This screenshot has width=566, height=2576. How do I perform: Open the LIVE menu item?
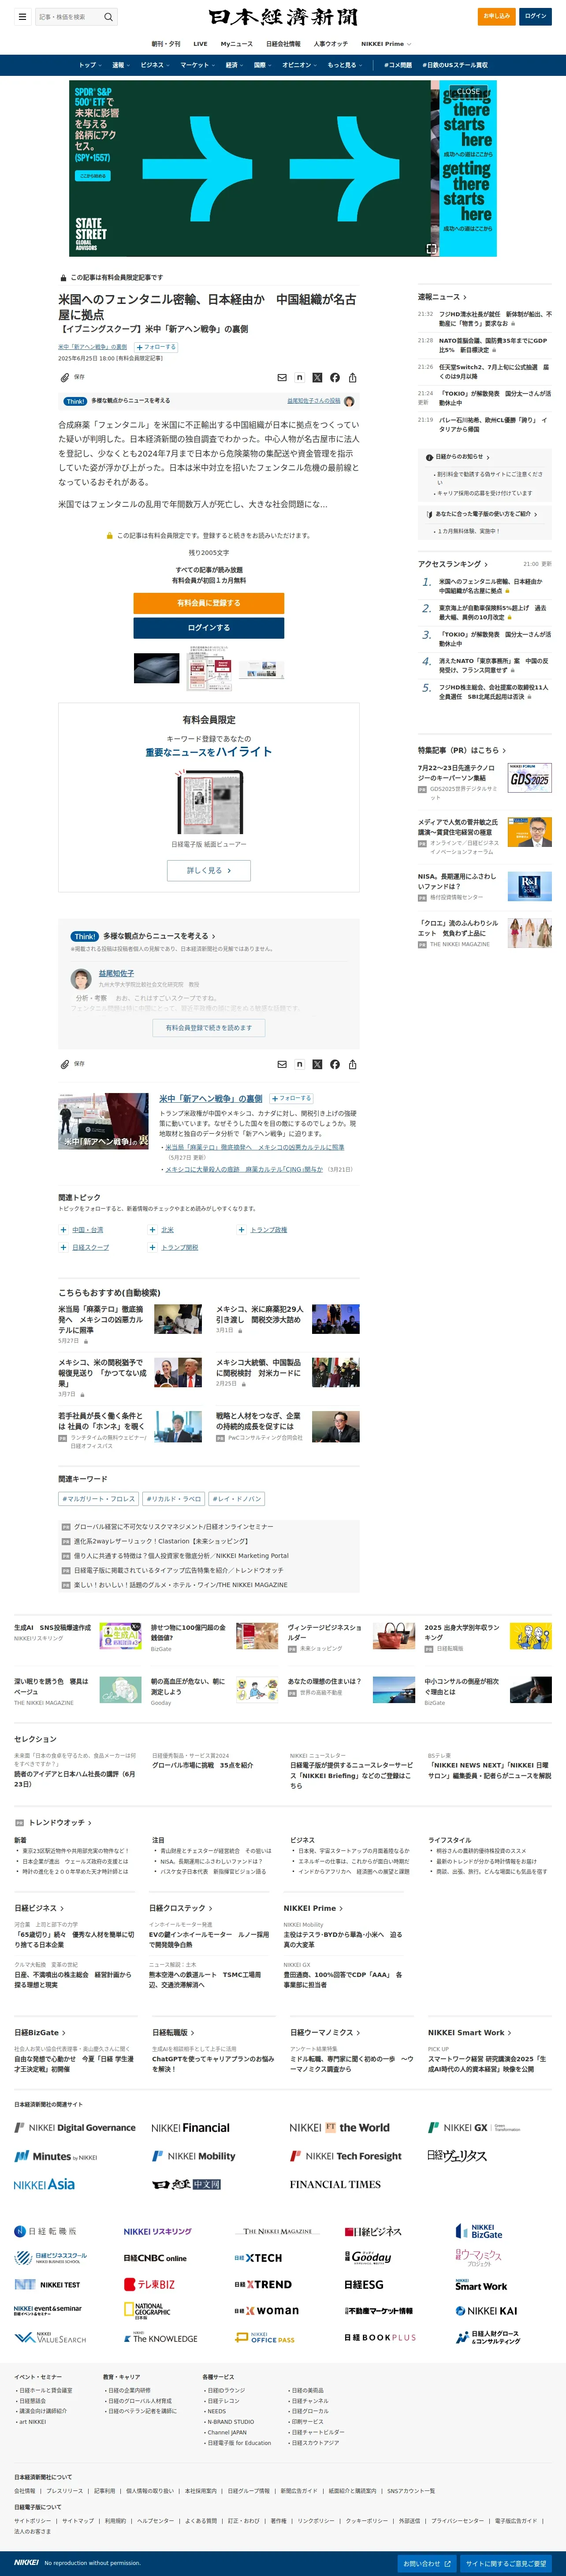(x=200, y=44)
